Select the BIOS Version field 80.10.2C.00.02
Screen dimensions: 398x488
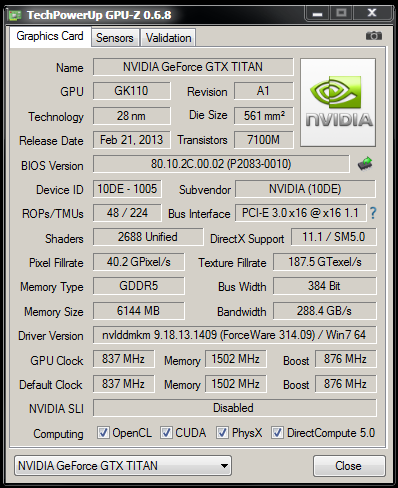221,164
